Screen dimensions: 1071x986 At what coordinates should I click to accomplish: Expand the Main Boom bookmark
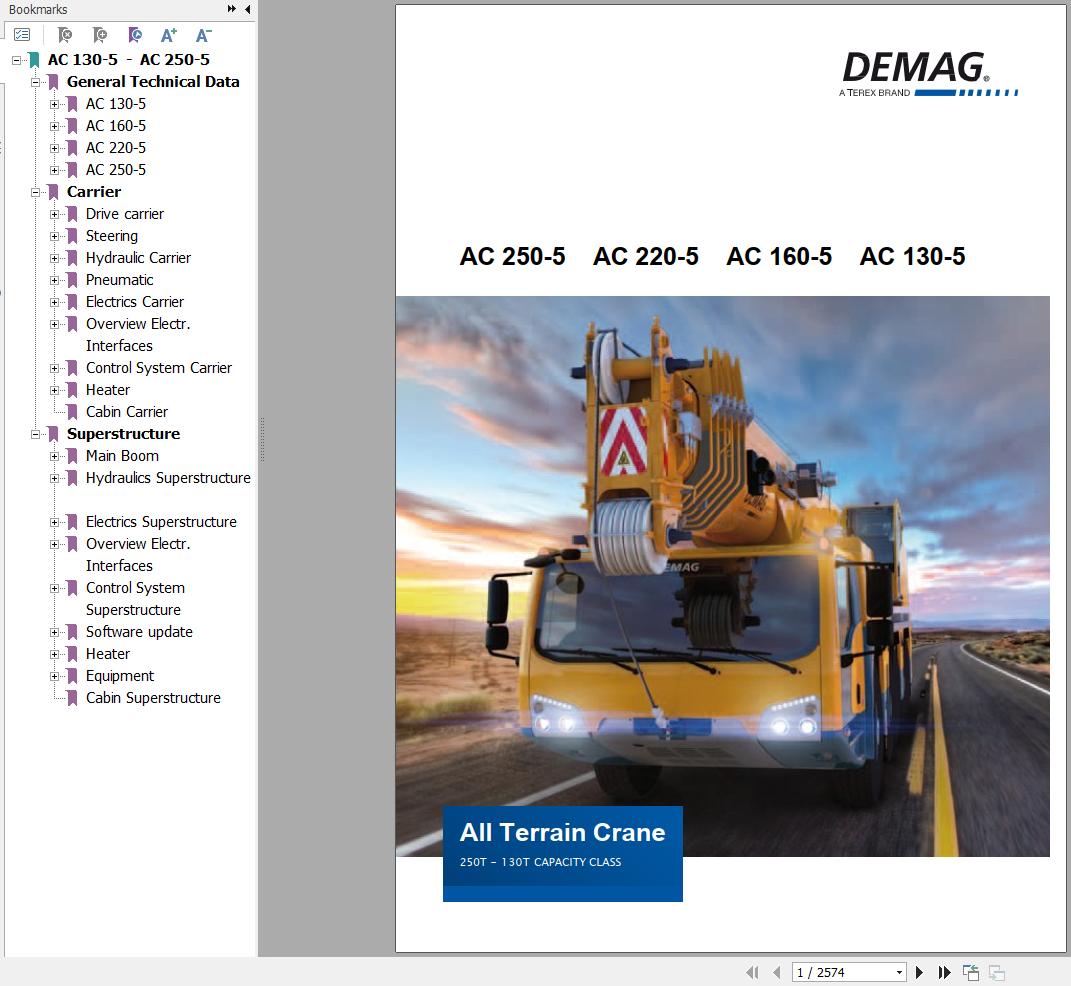pyautogui.click(x=55, y=456)
